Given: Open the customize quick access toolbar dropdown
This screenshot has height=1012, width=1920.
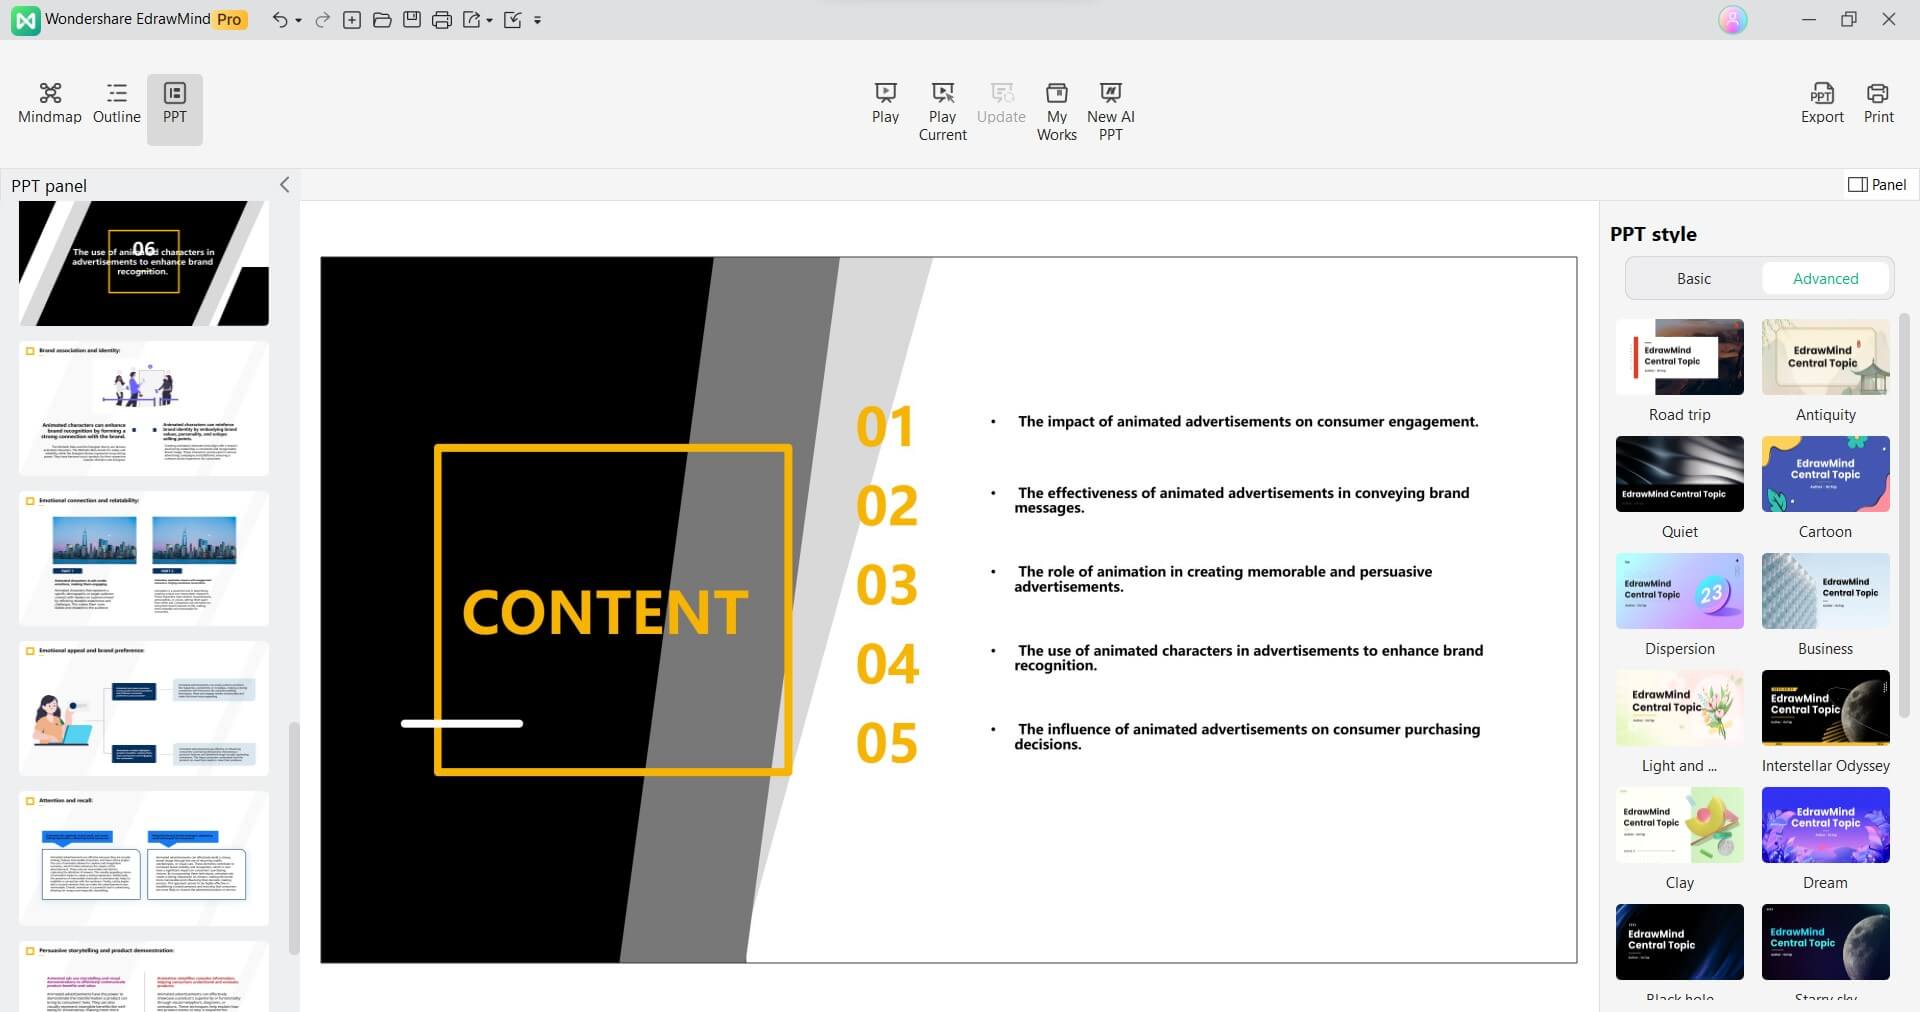Looking at the screenshot, I should click(x=537, y=21).
